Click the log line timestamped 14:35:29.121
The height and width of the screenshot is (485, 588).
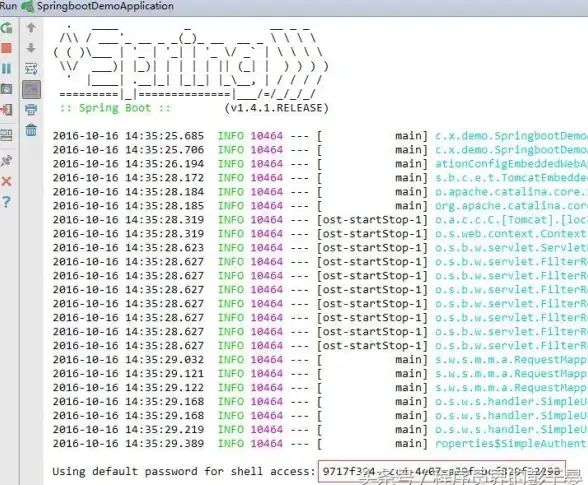(x=320, y=374)
